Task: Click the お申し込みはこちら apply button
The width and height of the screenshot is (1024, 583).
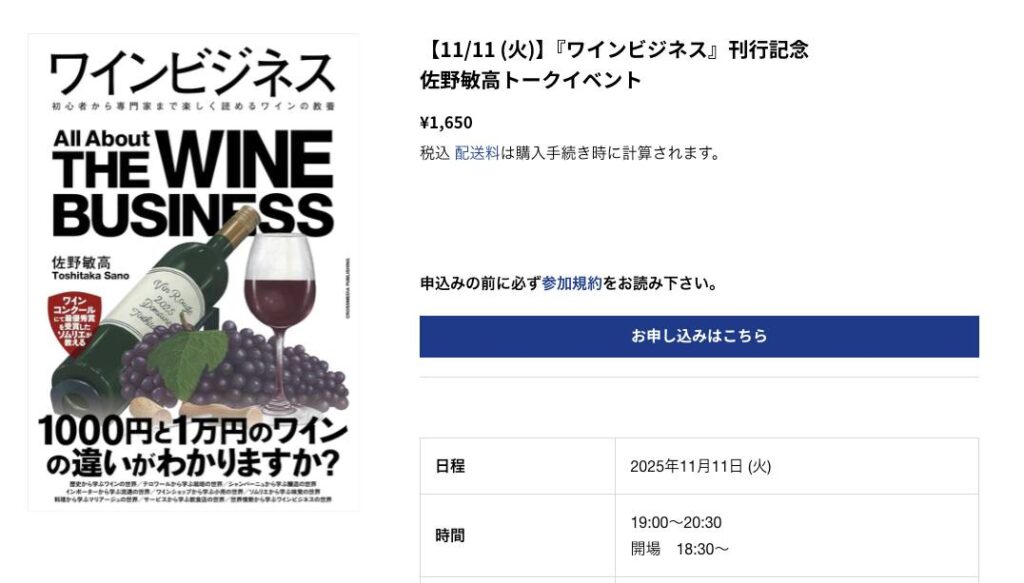Action: click(699, 336)
